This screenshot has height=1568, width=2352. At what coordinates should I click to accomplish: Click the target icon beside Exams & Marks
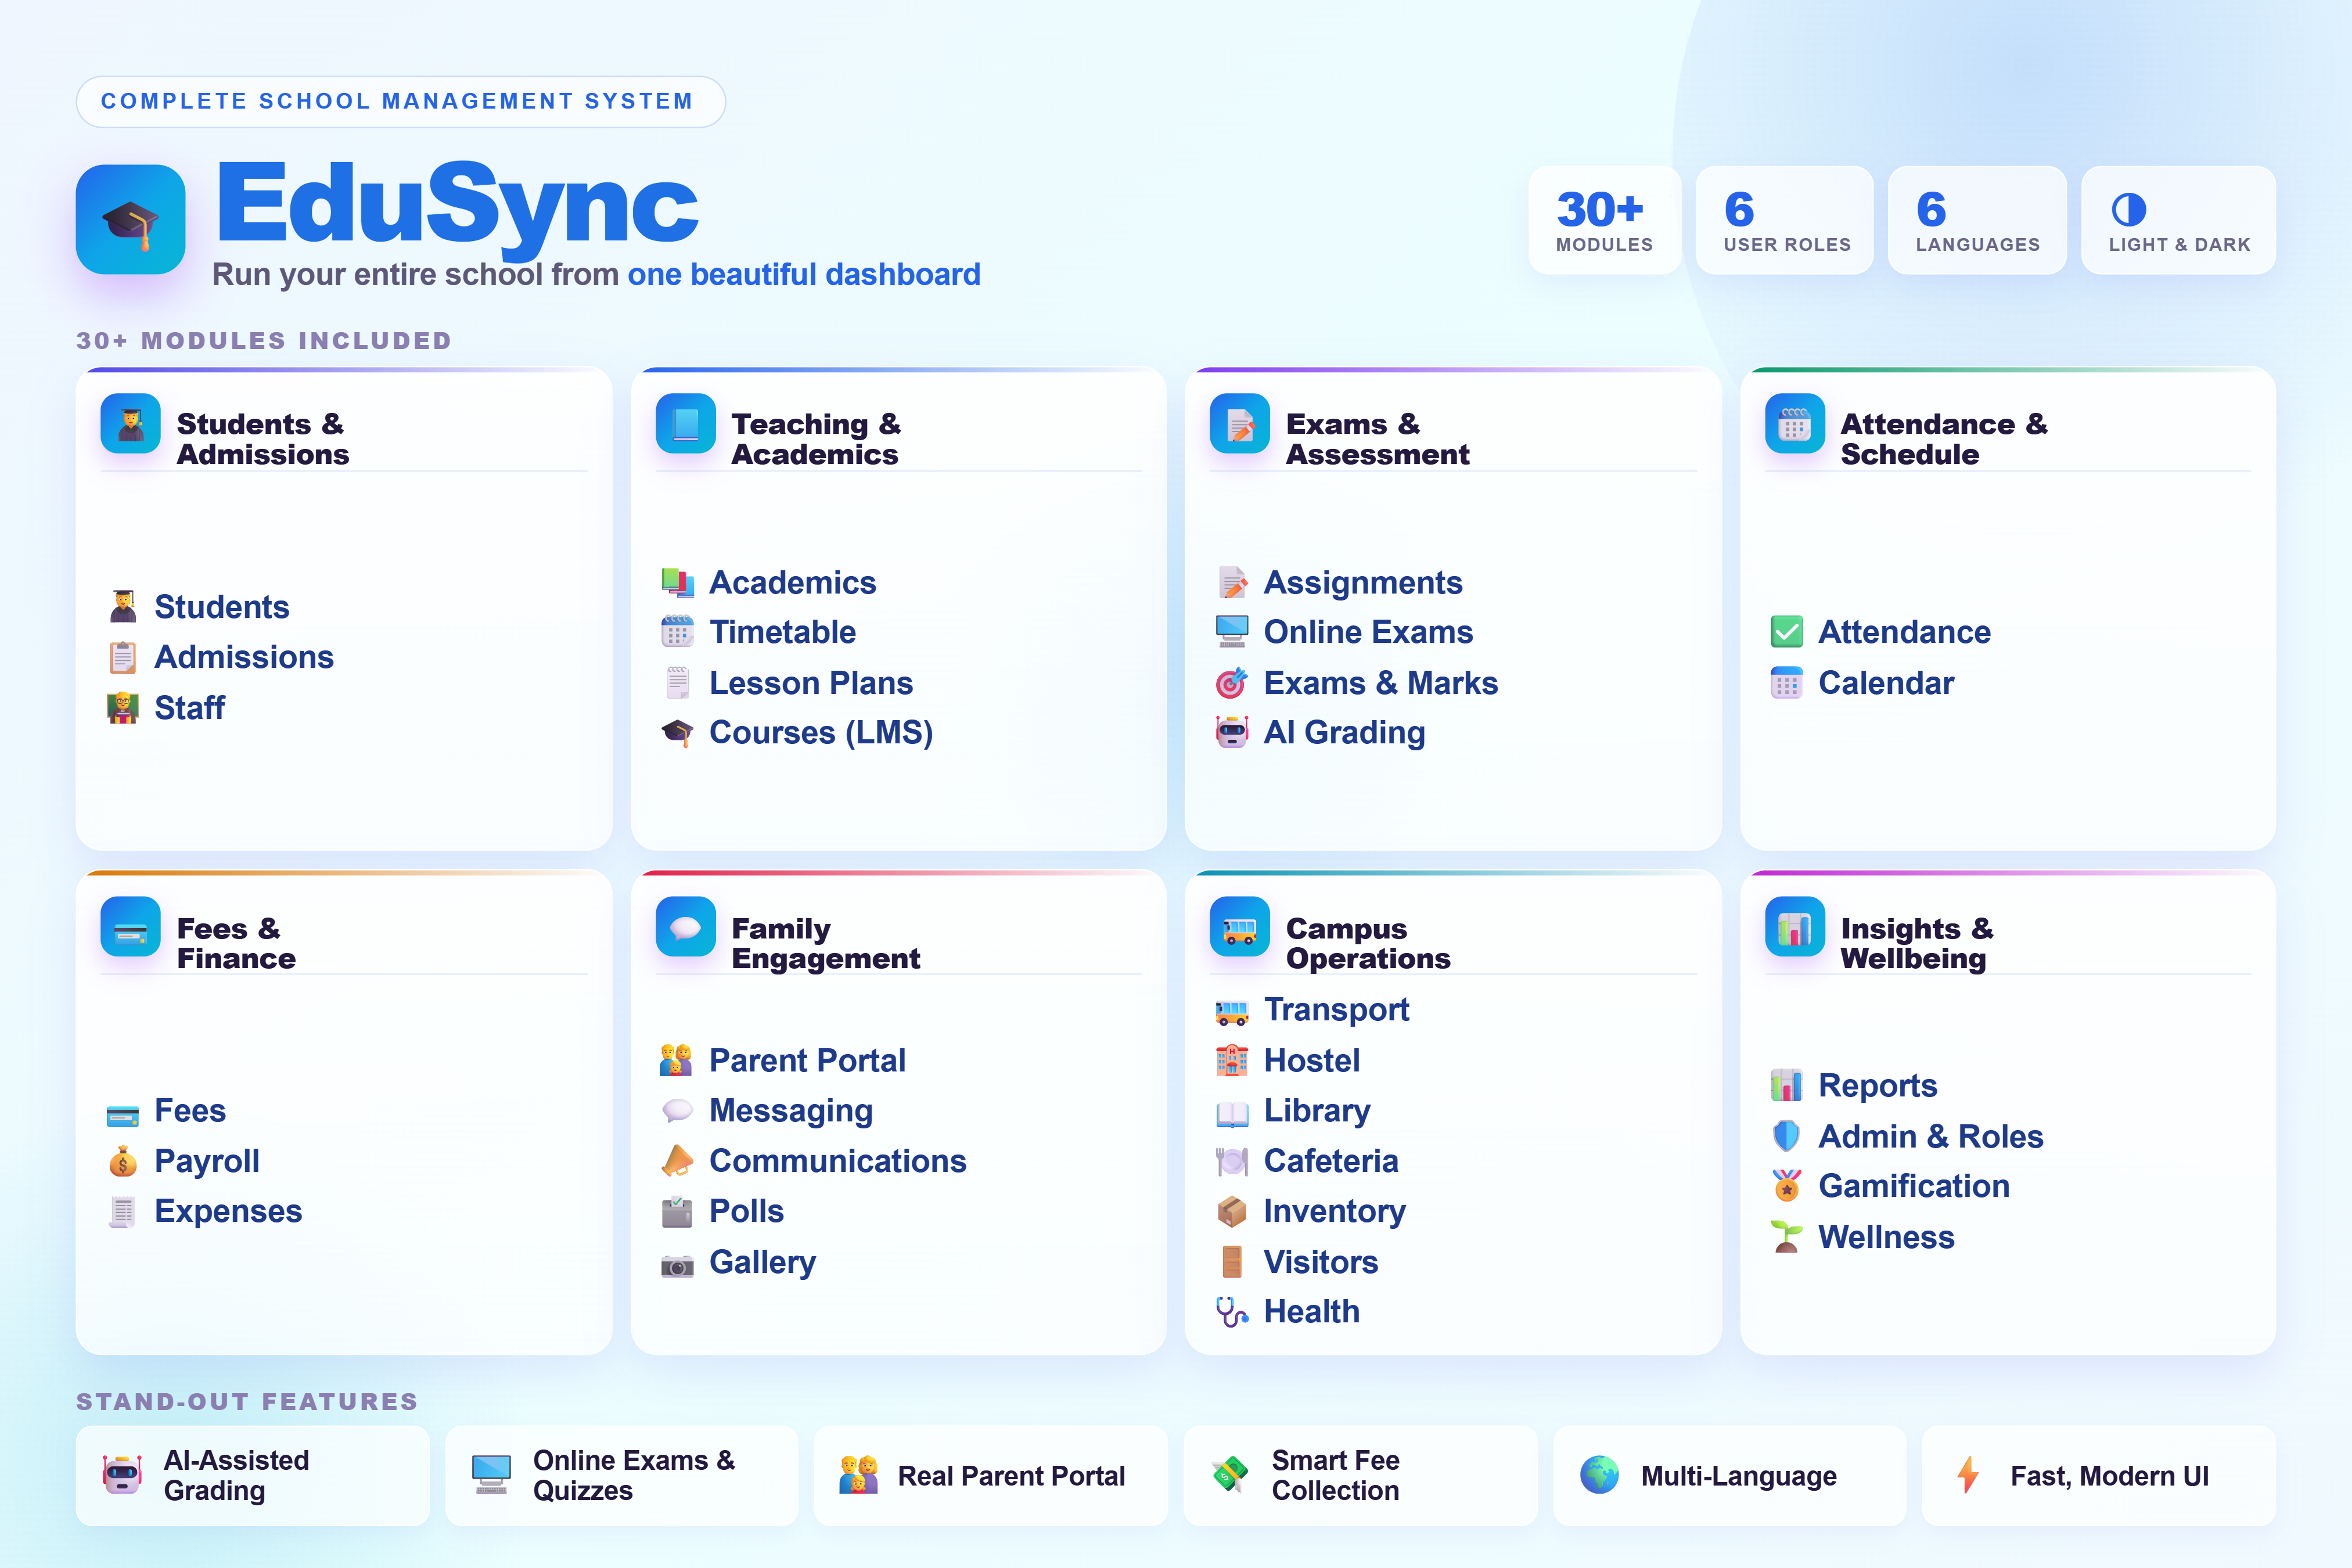pos(1232,683)
